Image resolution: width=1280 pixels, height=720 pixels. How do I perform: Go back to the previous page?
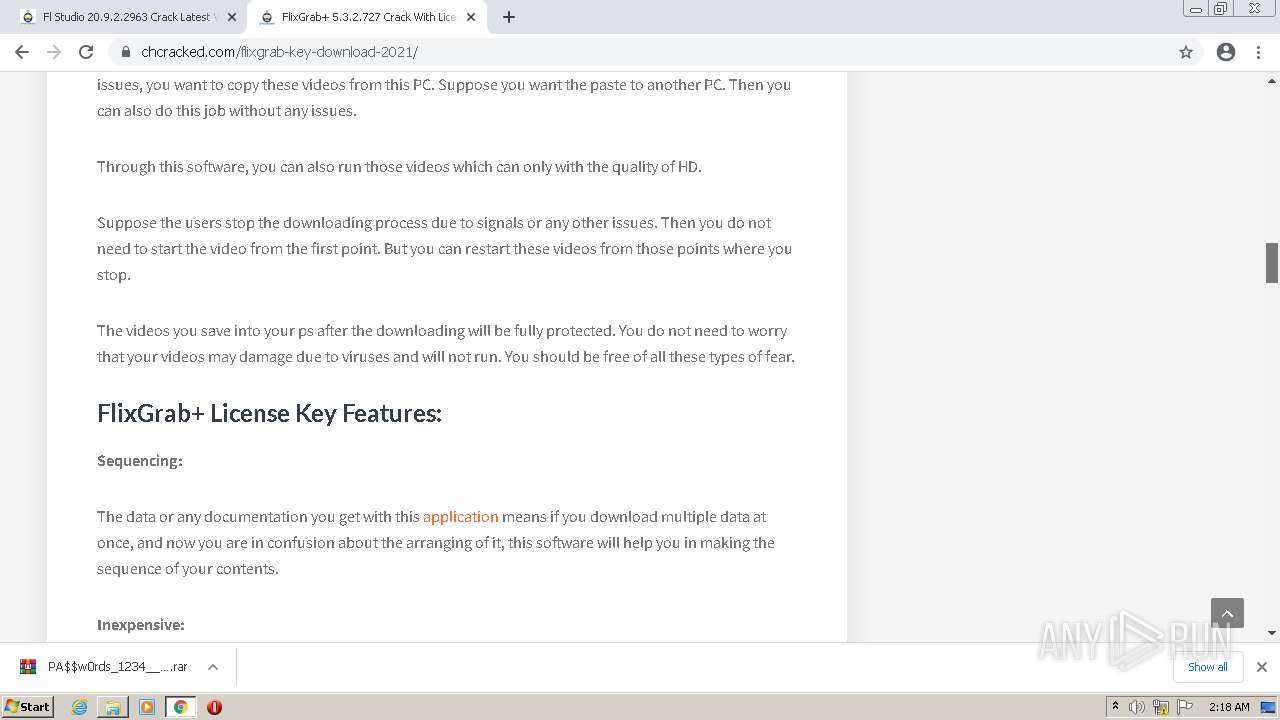pyautogui.click(x=22, y=52)
